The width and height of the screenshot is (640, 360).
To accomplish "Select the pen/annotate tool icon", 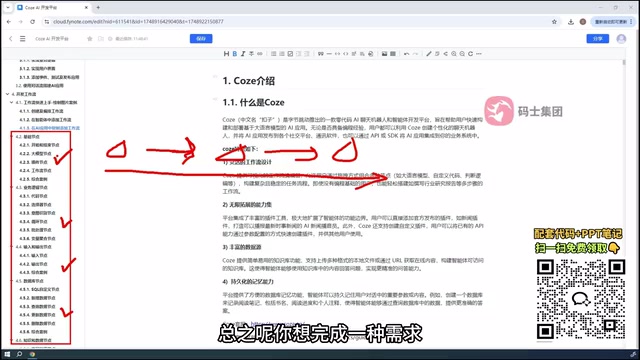I will (429, 54).
